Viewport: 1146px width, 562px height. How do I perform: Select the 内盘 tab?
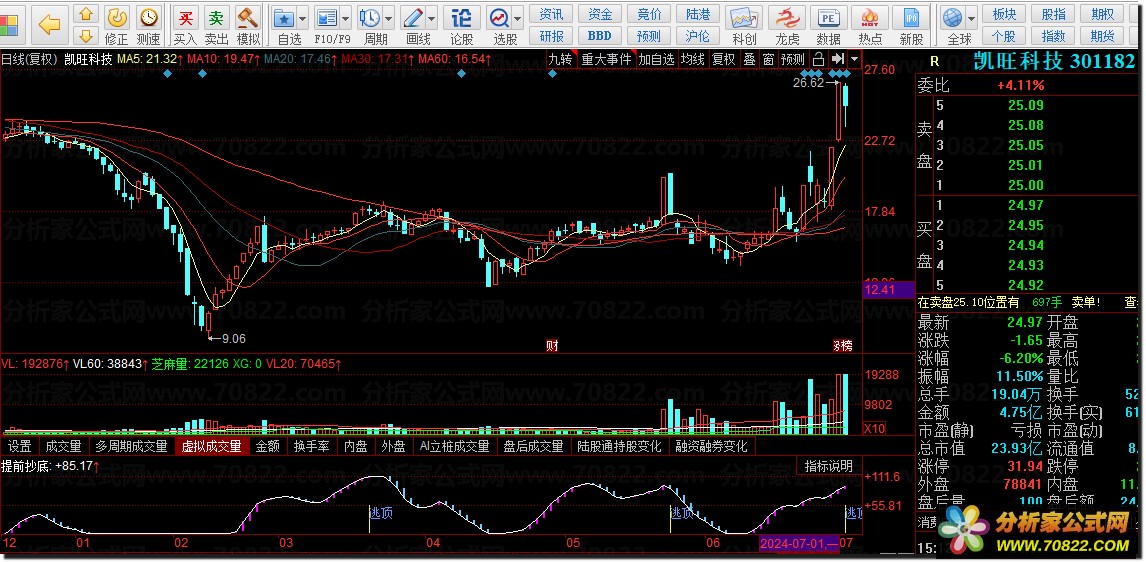[x=356, y=446]
